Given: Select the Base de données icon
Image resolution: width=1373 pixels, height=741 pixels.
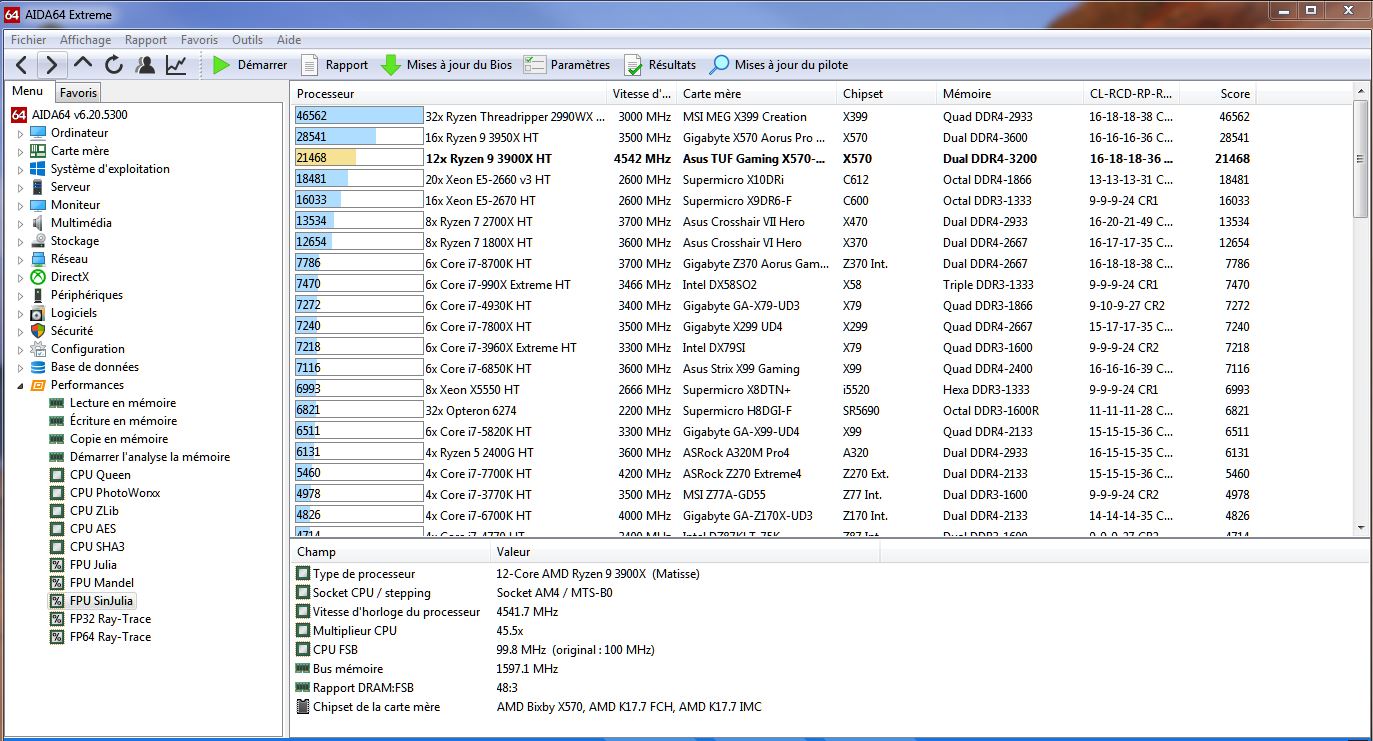Looking at the screenshot, I should tap(38, 367).
